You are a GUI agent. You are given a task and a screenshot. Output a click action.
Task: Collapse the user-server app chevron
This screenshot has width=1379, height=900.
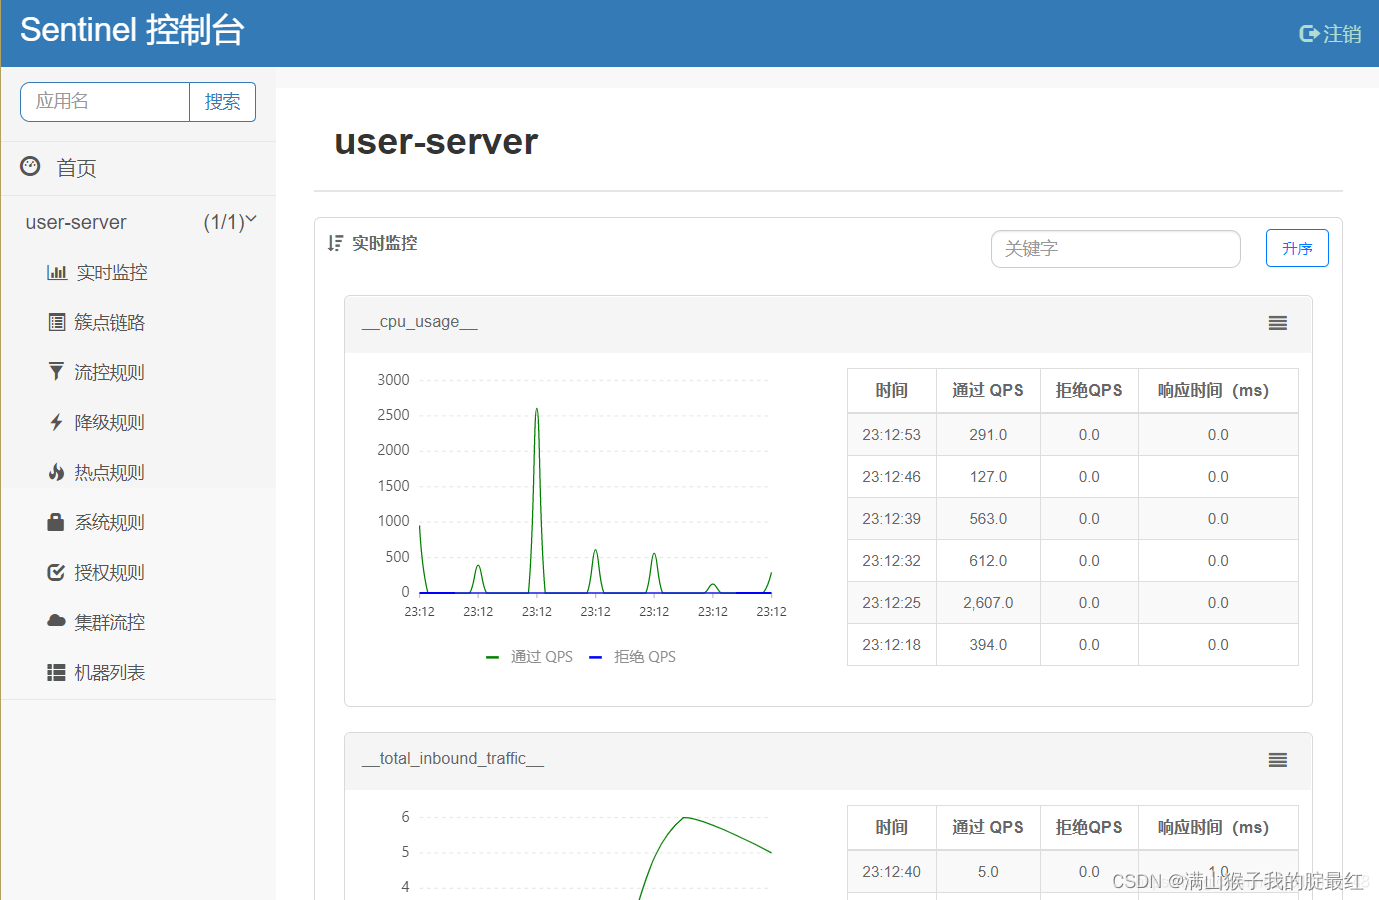[x=251, y=219]
